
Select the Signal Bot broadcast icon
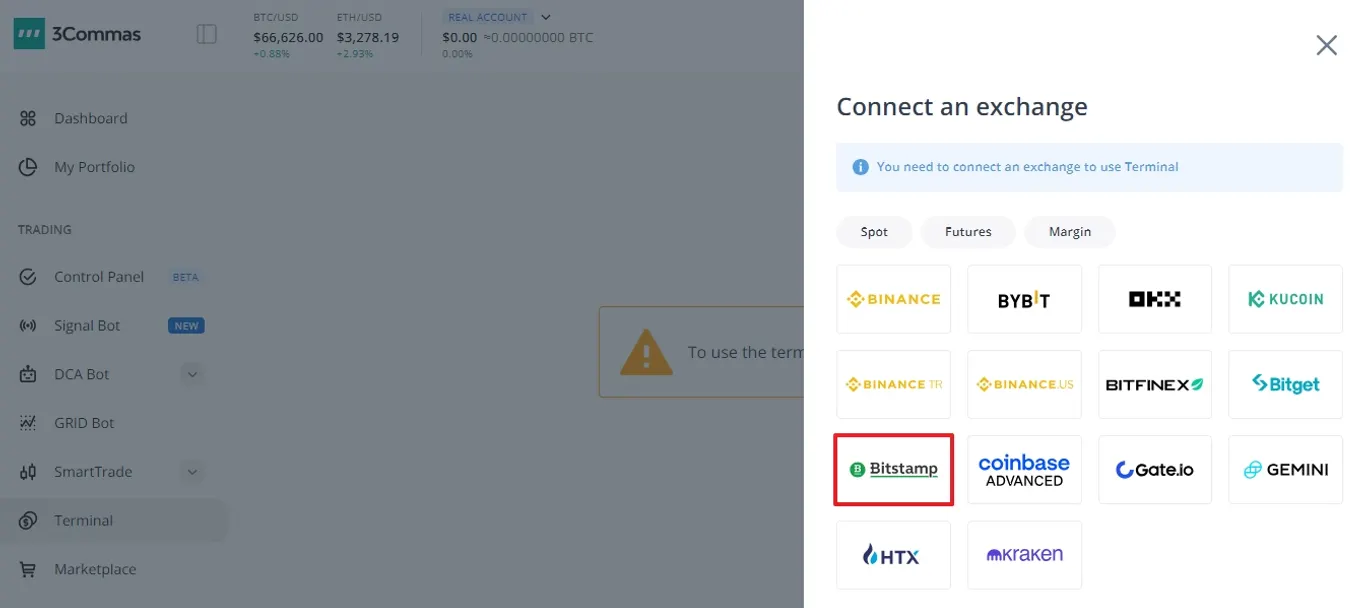point(28,326)
